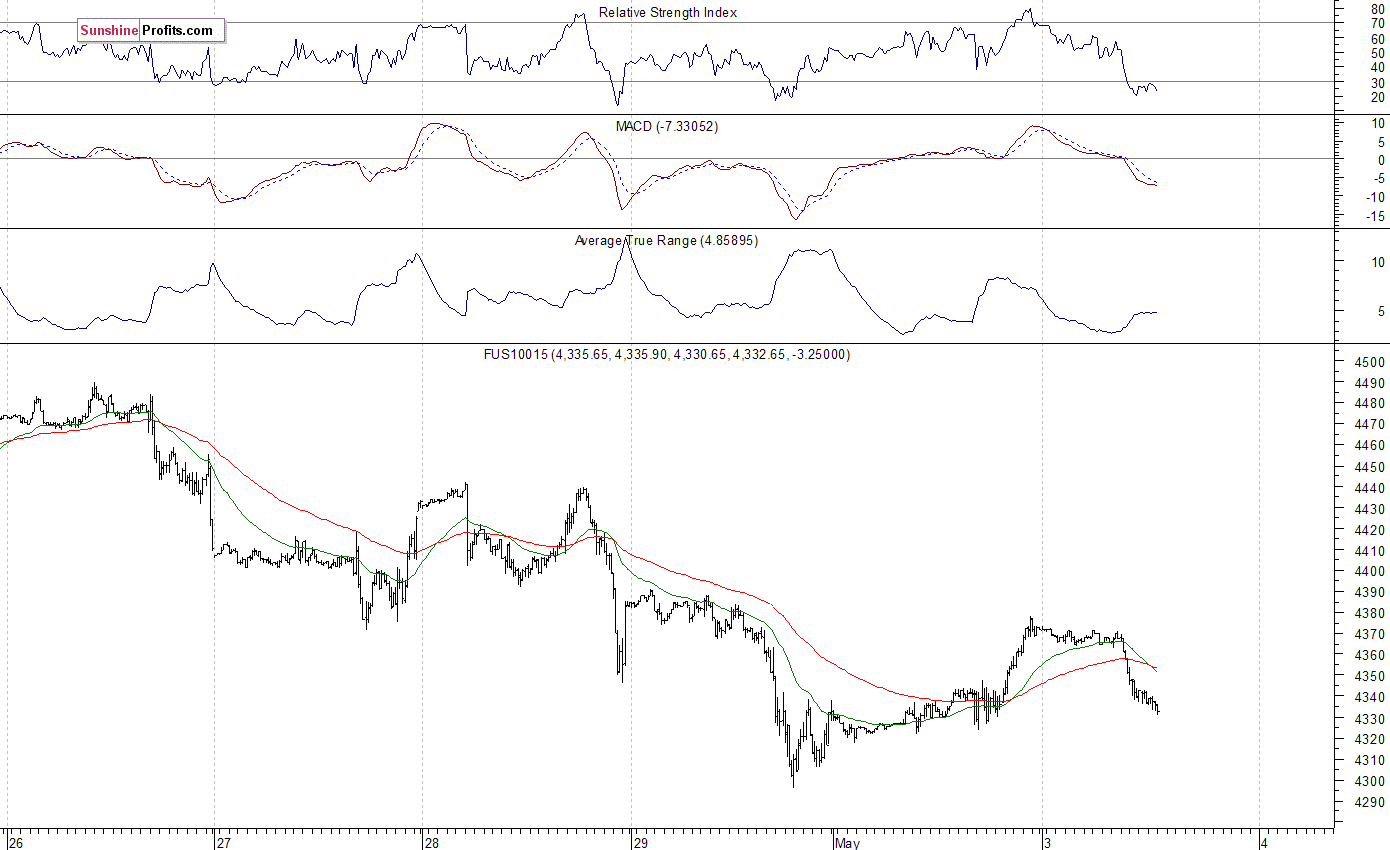Select the date label 28 on time axis
This screenshot has width=1390, height=850.
pos(431,843)
